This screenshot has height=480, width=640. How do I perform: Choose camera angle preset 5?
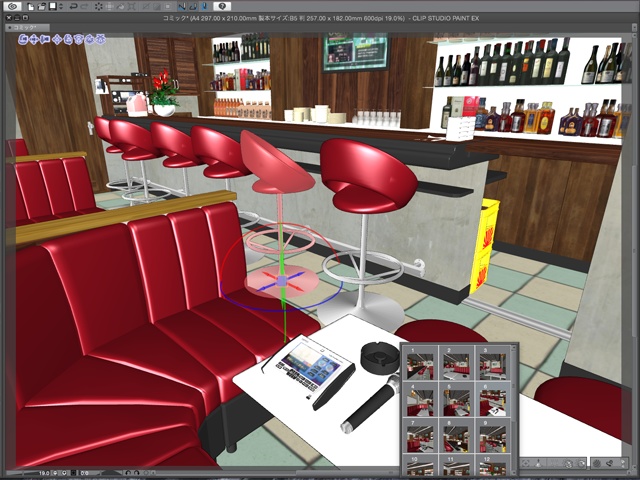[x=456, y=400]
